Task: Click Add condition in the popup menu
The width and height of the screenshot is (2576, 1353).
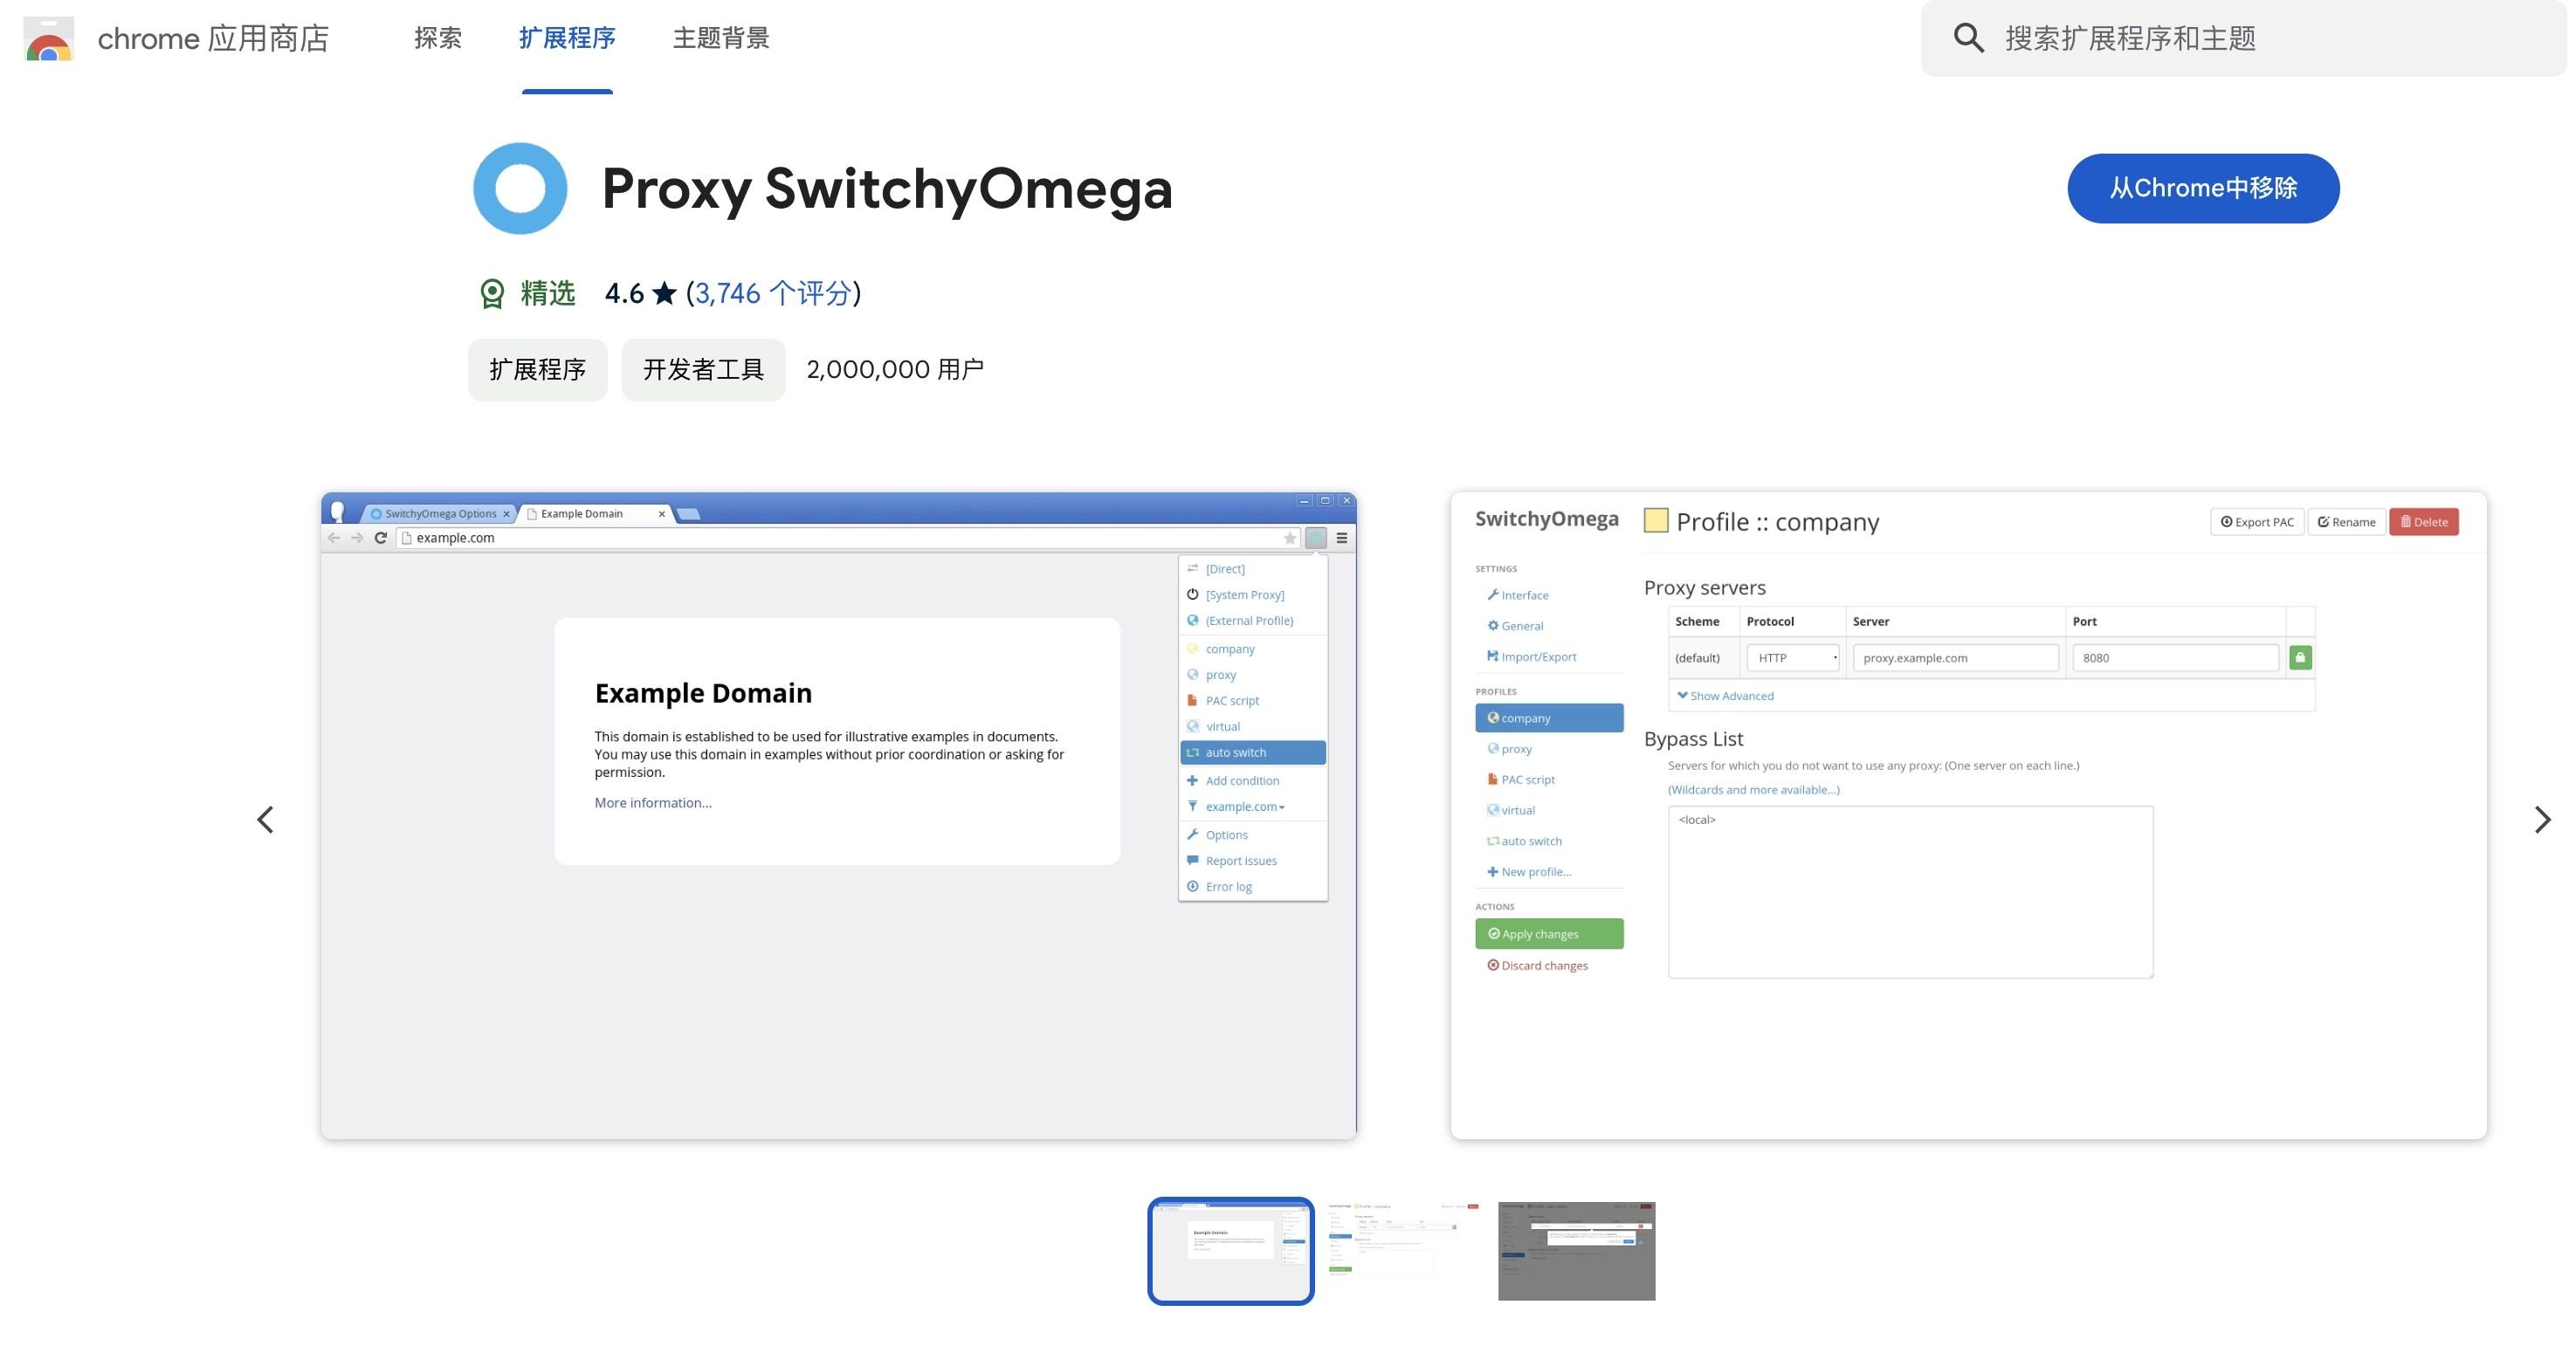Action: tap(1253, 781)
